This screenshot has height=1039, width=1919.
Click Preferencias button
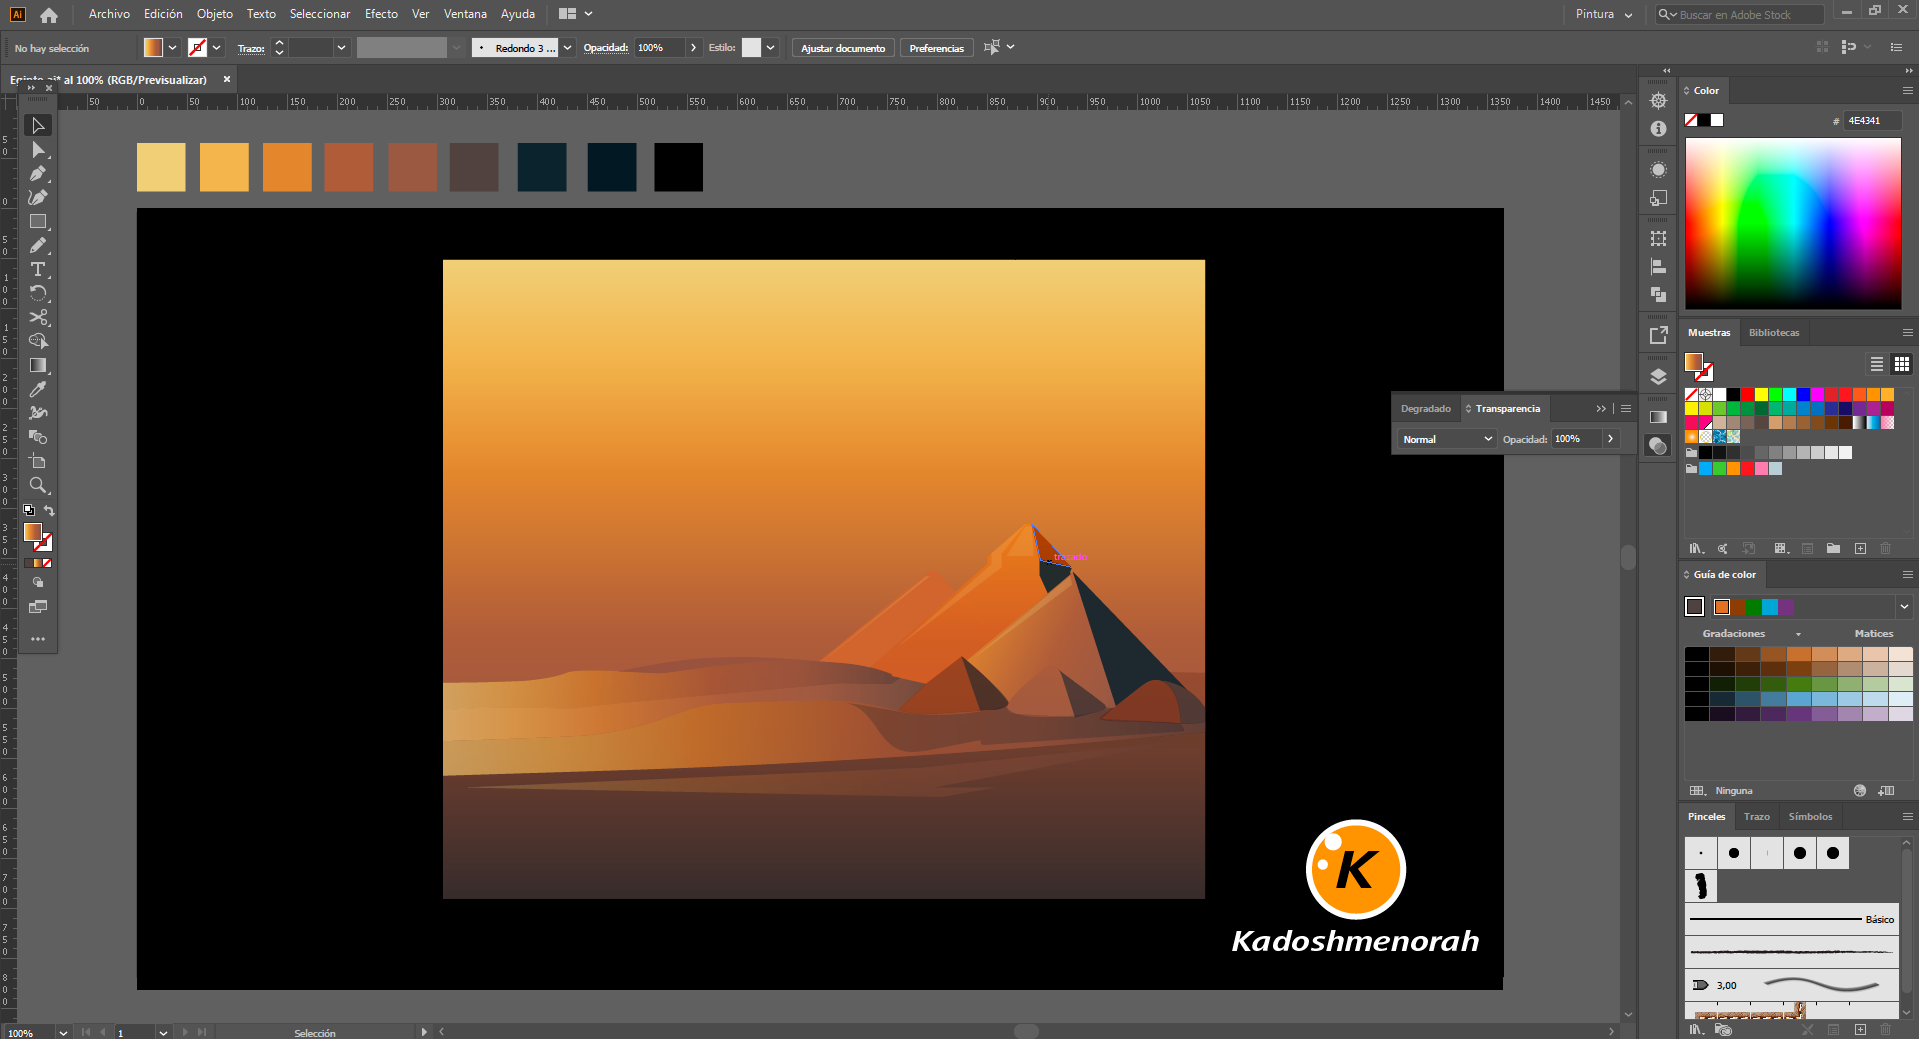coord(937,48)
